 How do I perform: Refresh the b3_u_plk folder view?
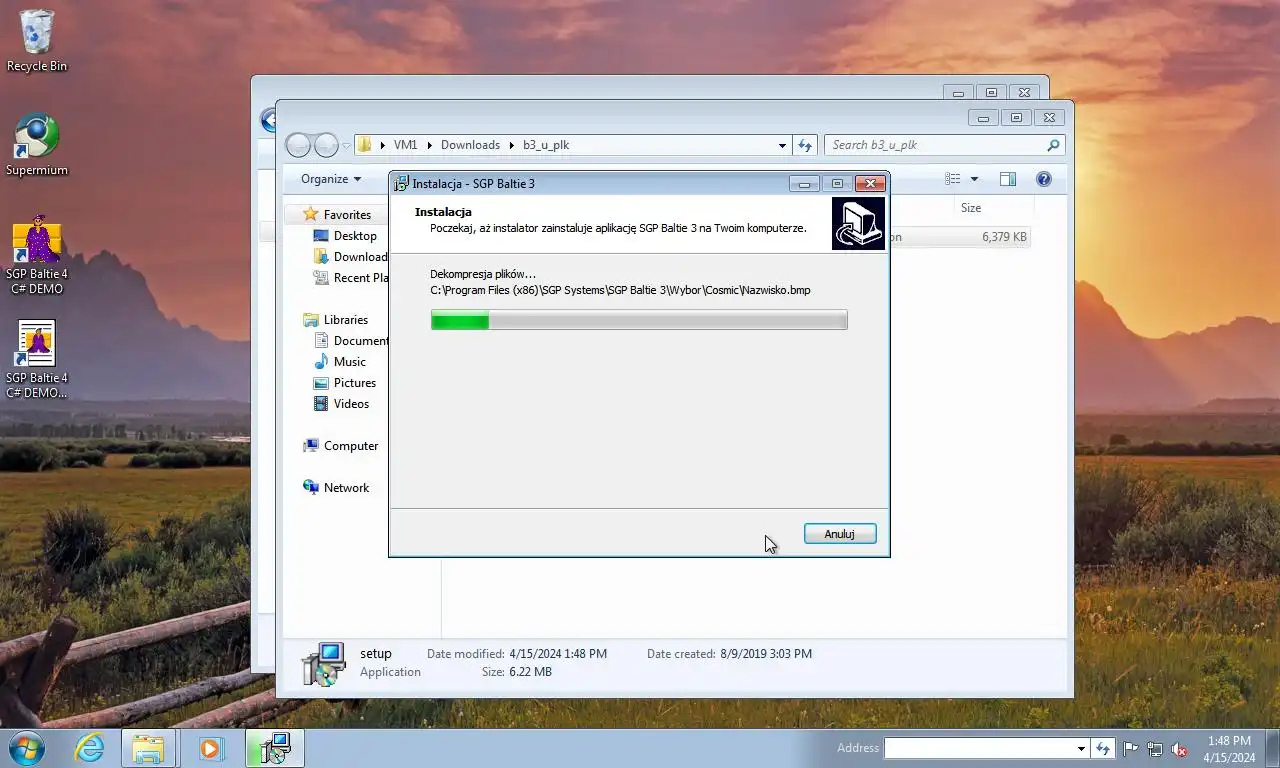(805, 145)
